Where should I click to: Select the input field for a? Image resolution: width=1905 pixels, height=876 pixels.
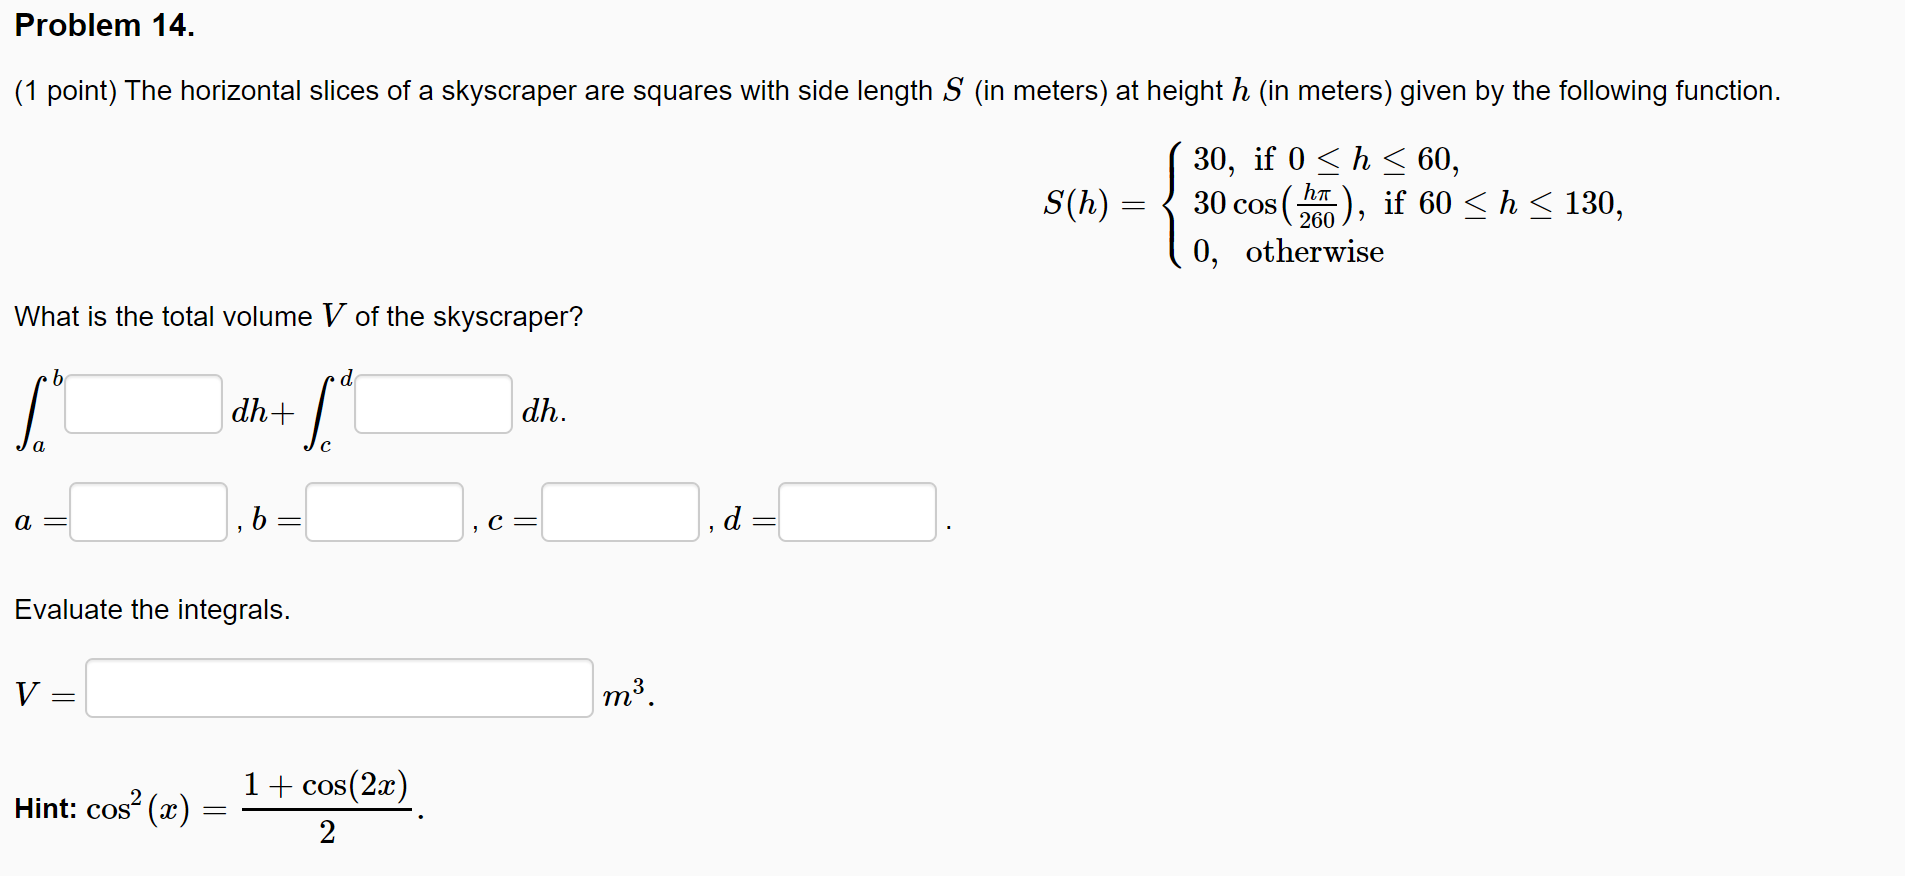[148, 512]
